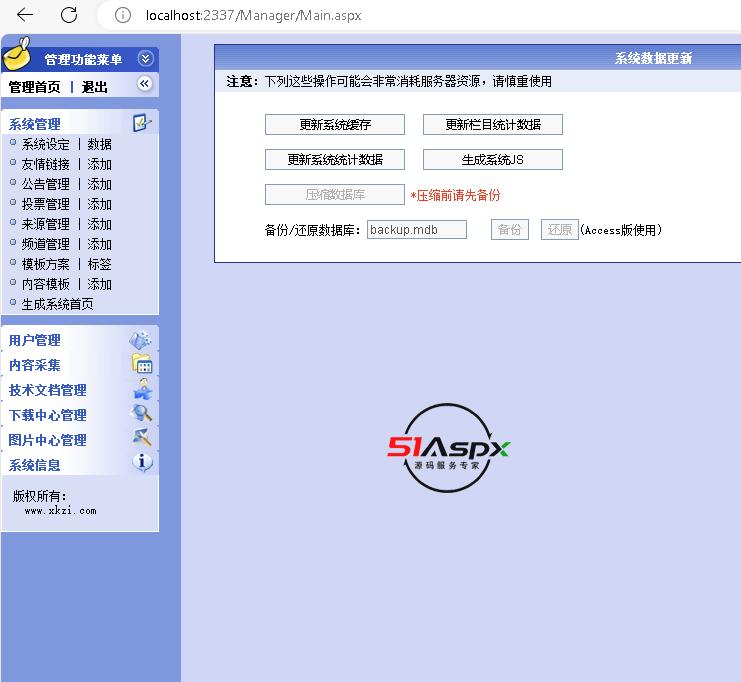The width and height of the screenshot is (741, 682).
Task: Open 系统设定 menu item
Action: [x=45, y=144]
